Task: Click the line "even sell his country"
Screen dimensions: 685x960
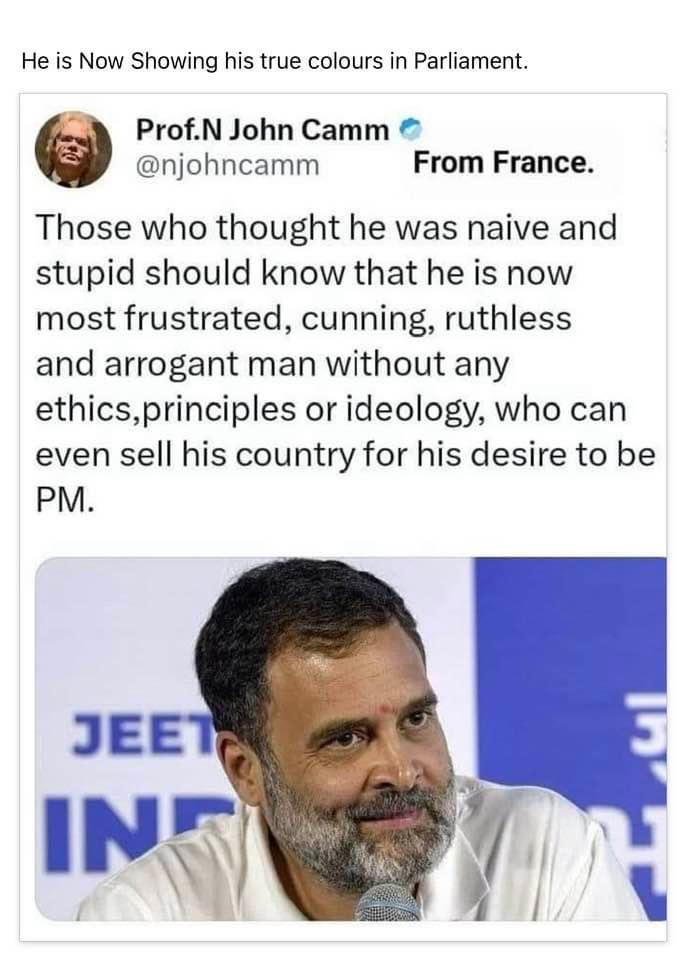Action: click(x=345, y=454)
